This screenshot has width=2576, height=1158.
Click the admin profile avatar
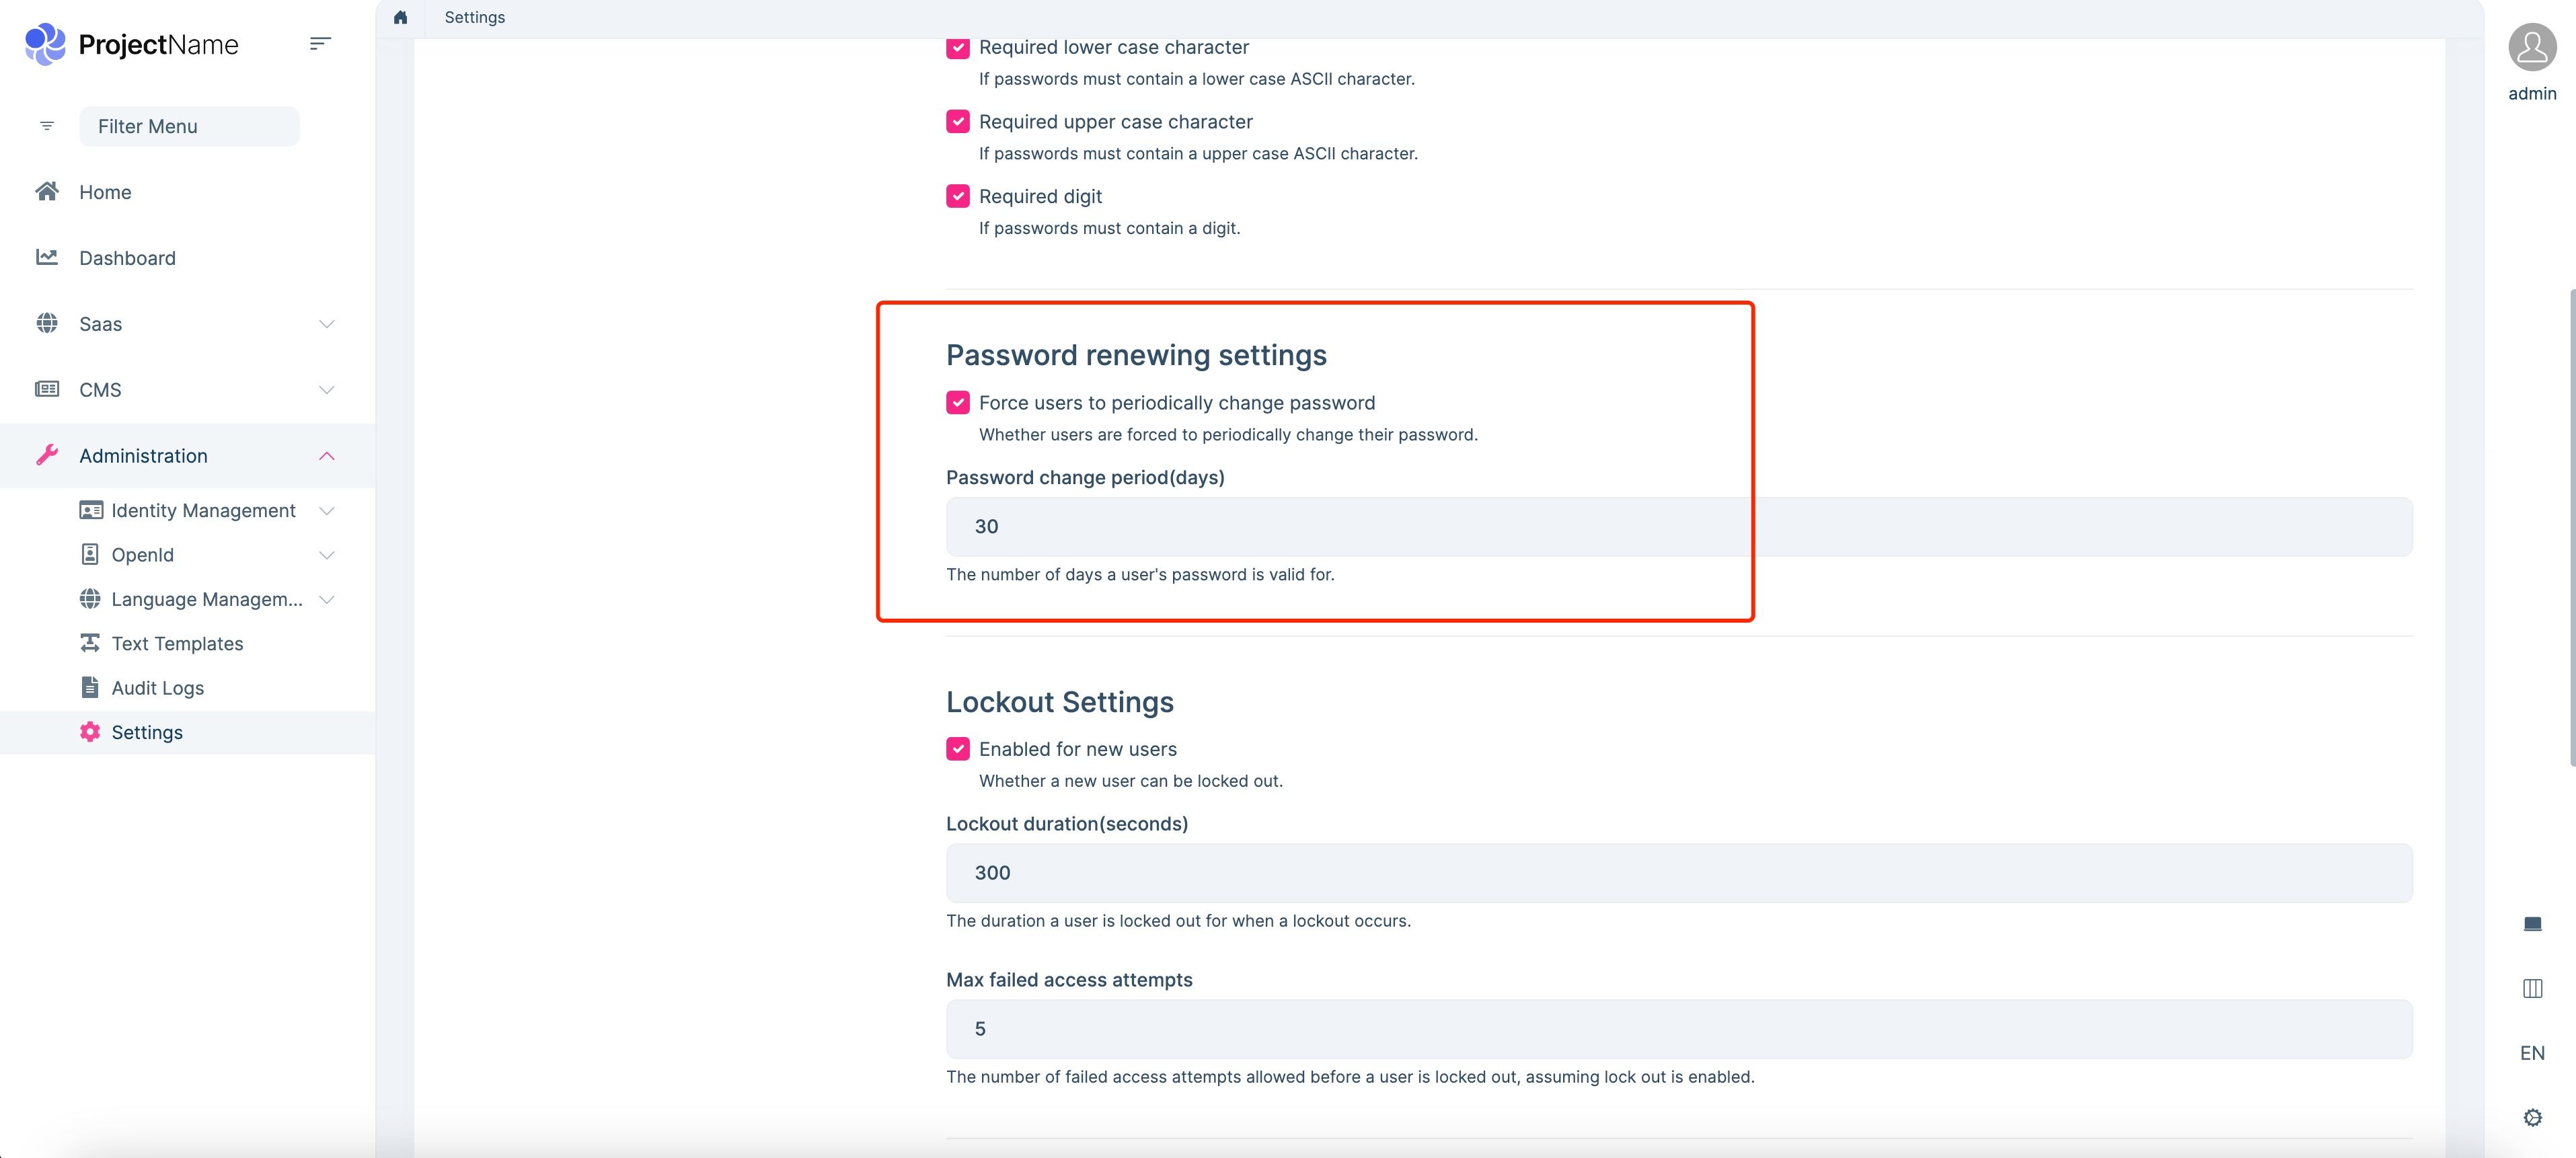click(2531, 46)
